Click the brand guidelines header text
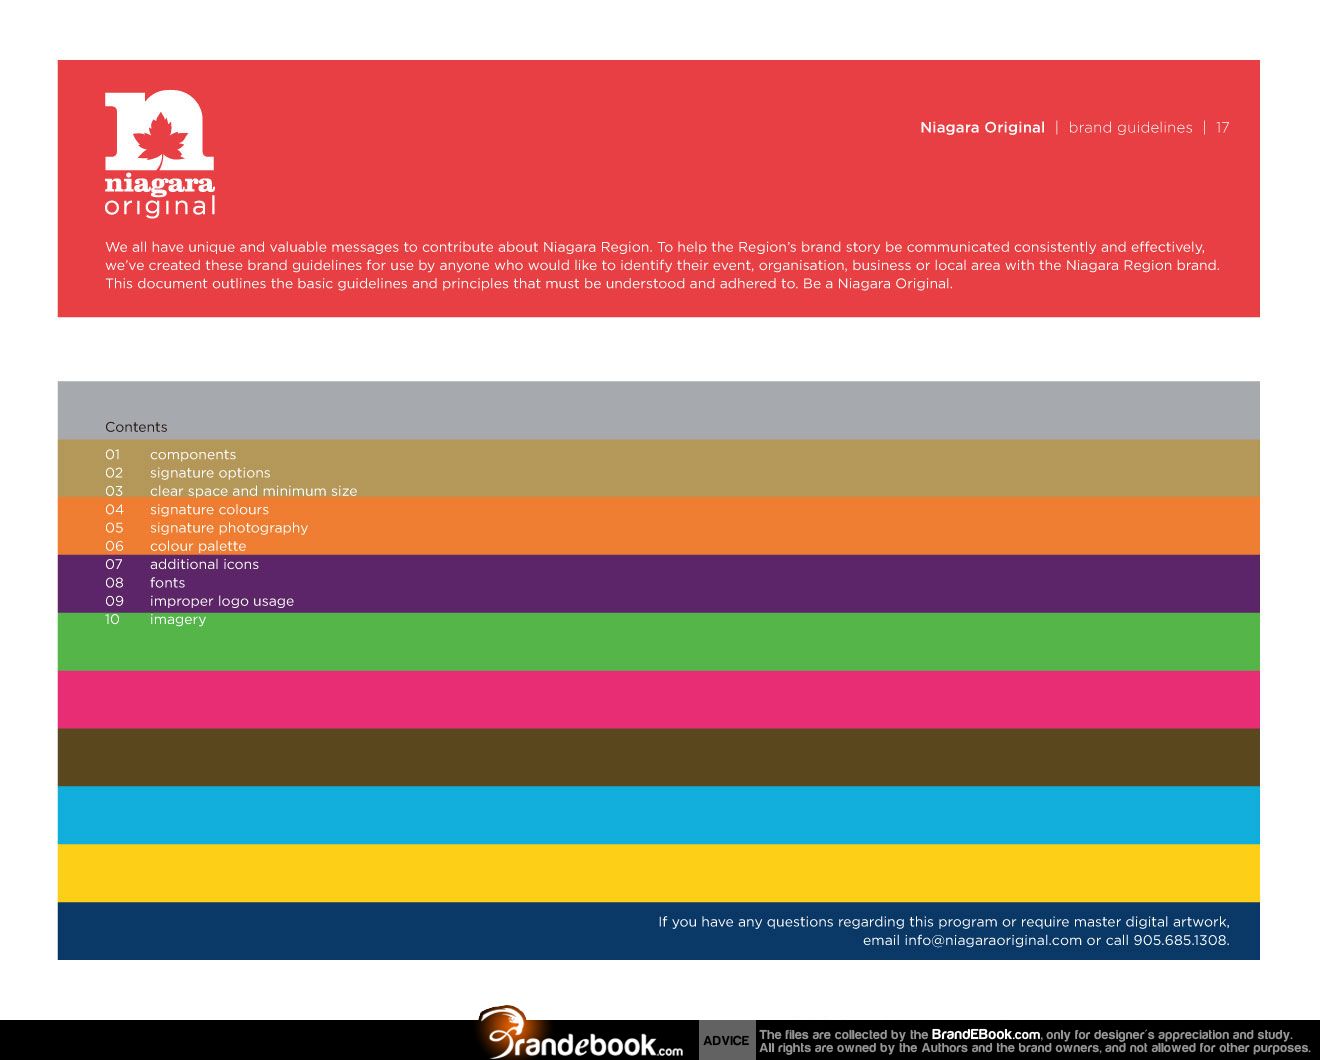The height and width of the screenshot is (1060, 1320). [1130, 128]
